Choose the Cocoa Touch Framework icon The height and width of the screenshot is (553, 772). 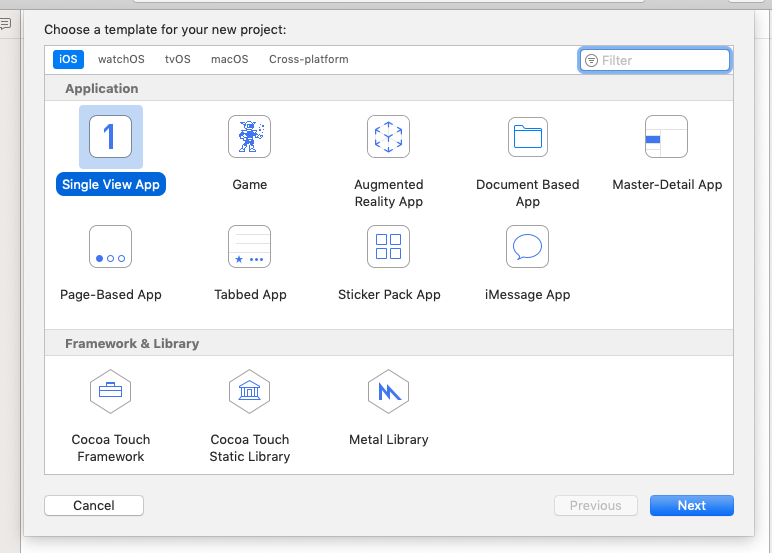110,392
